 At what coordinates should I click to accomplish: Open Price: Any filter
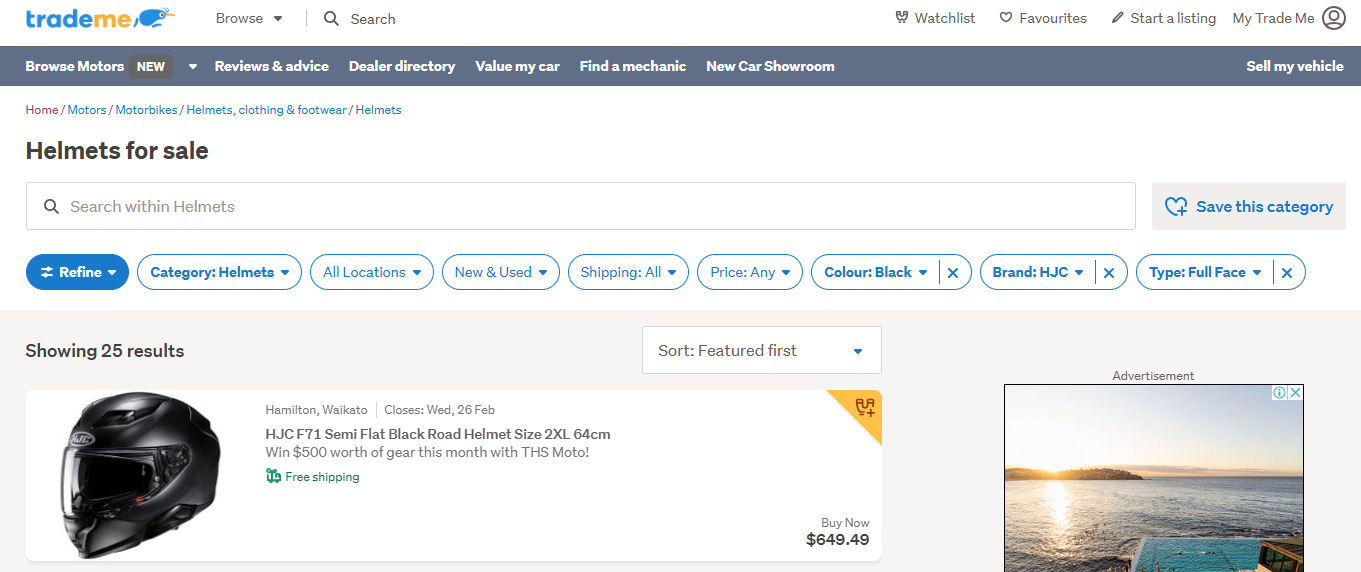750,272
